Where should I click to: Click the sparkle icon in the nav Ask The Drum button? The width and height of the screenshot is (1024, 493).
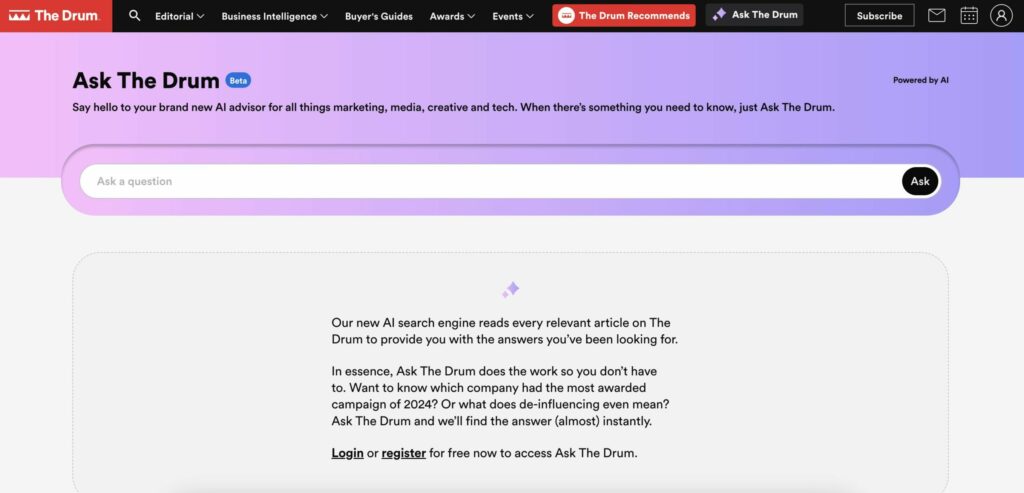point(719,14)
